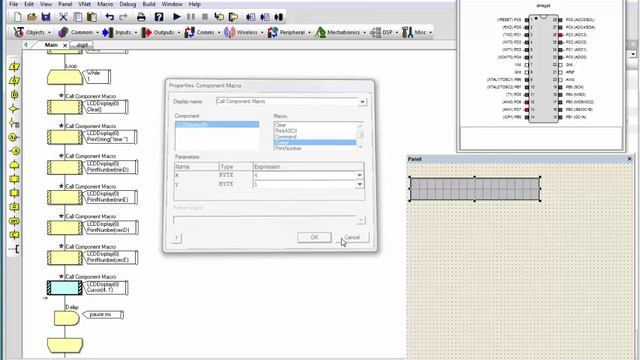Create a new flowchart file
Screen dimensions: 640x360
[x=18, y=17]
